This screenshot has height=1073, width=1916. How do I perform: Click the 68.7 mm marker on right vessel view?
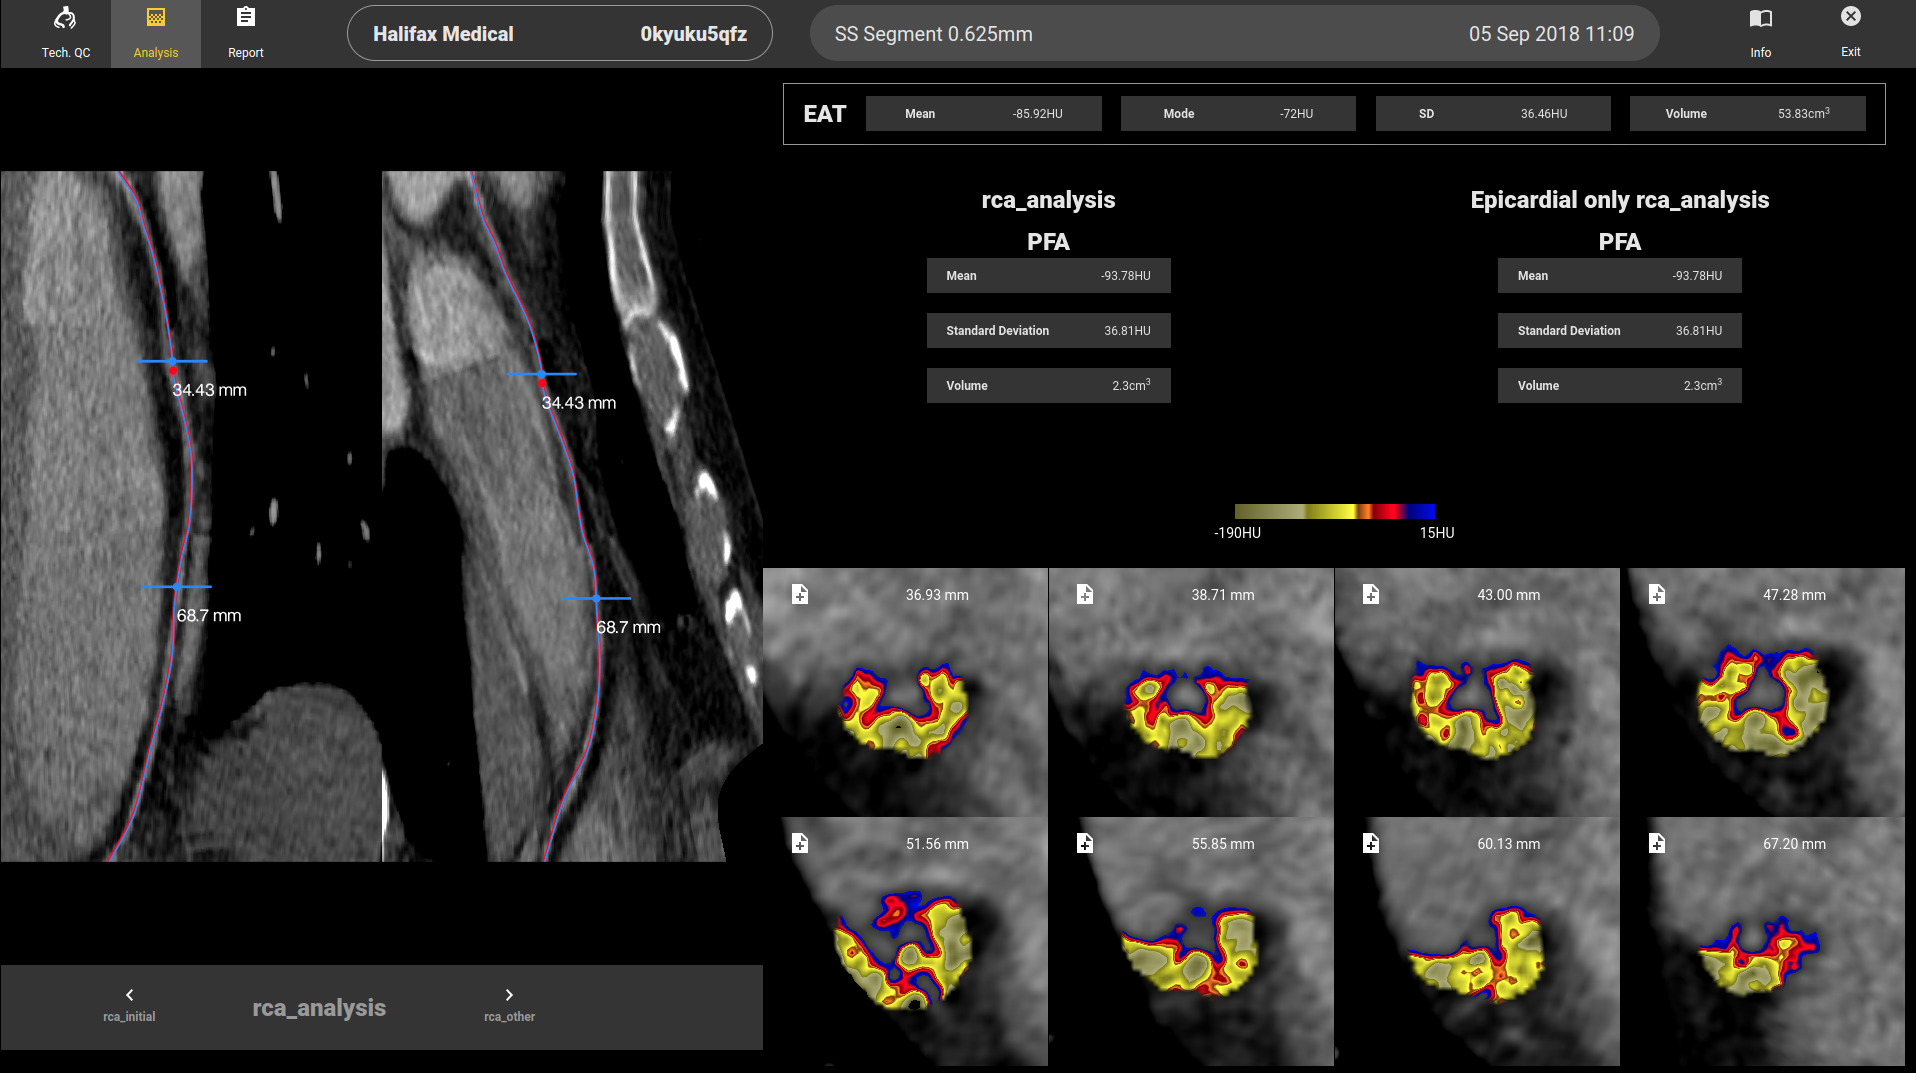(596, 599)
